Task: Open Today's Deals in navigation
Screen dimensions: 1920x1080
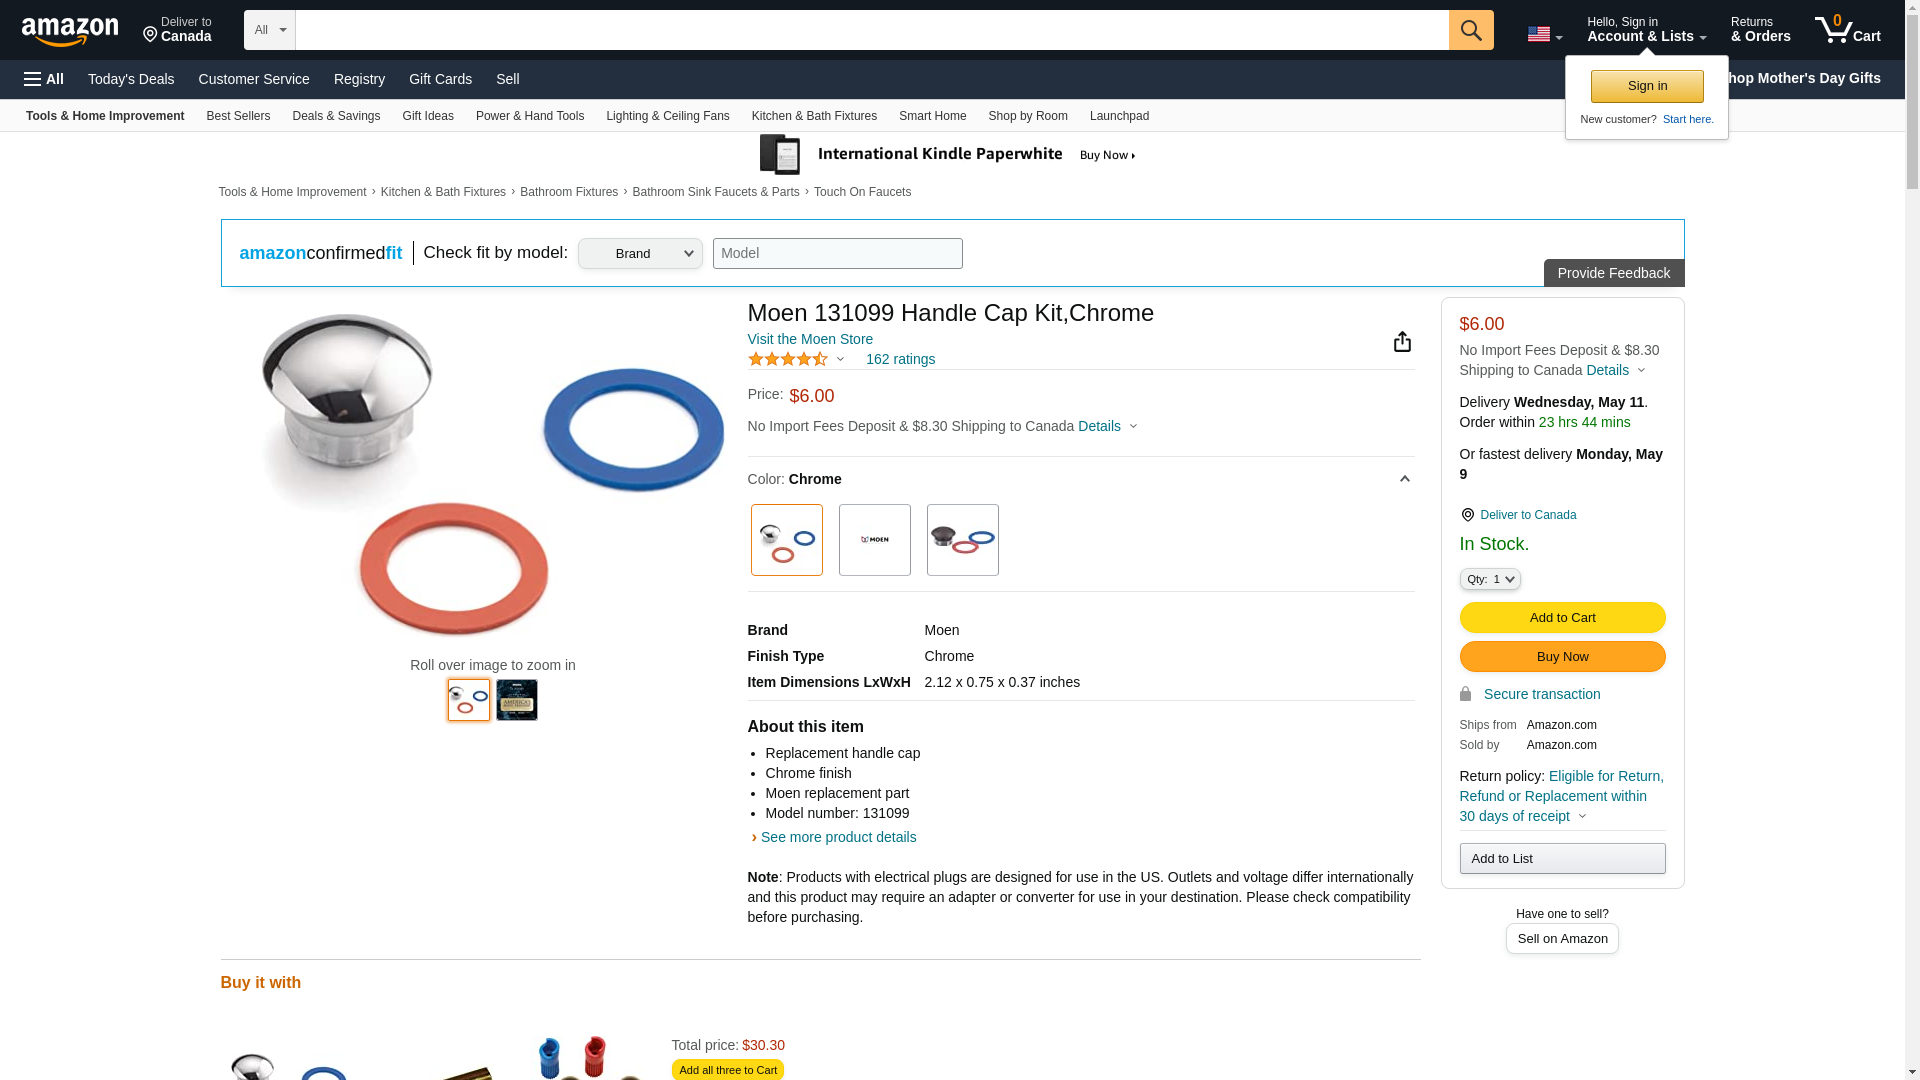Action: pyautogui.click(x=131, y=79)
